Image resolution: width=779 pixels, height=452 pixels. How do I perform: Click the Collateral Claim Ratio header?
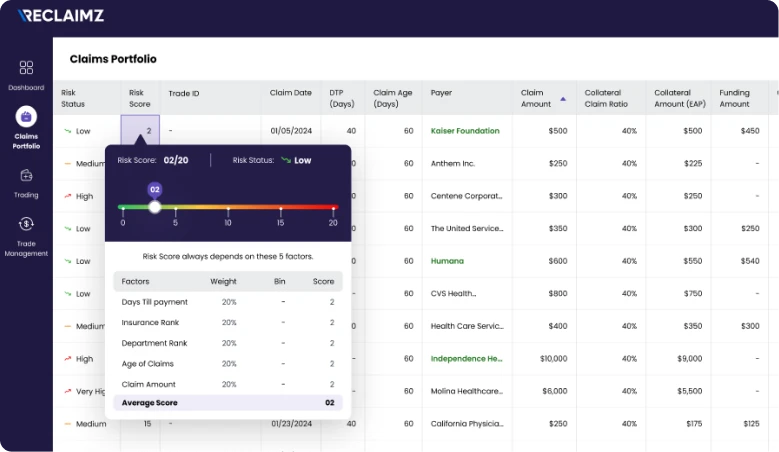pos(606,98)
